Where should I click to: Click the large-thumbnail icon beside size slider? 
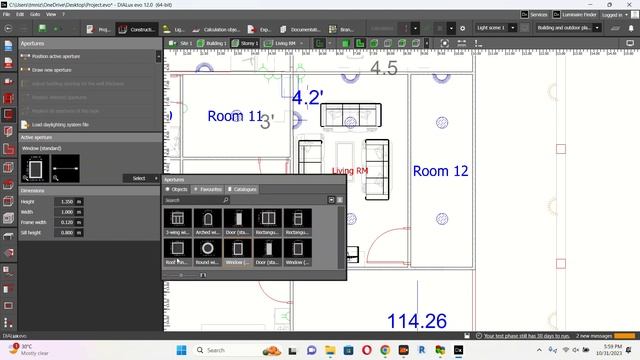[x=203, y=275]
